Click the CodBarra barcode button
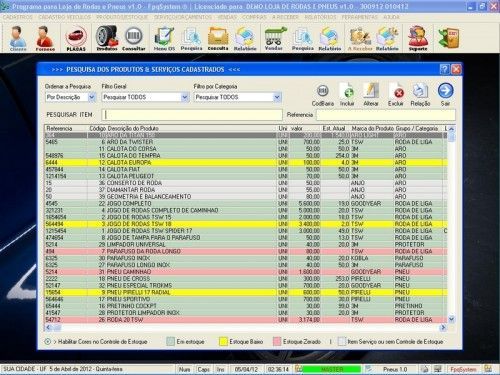This screenshot has width=500, height=375. point(323,95)
